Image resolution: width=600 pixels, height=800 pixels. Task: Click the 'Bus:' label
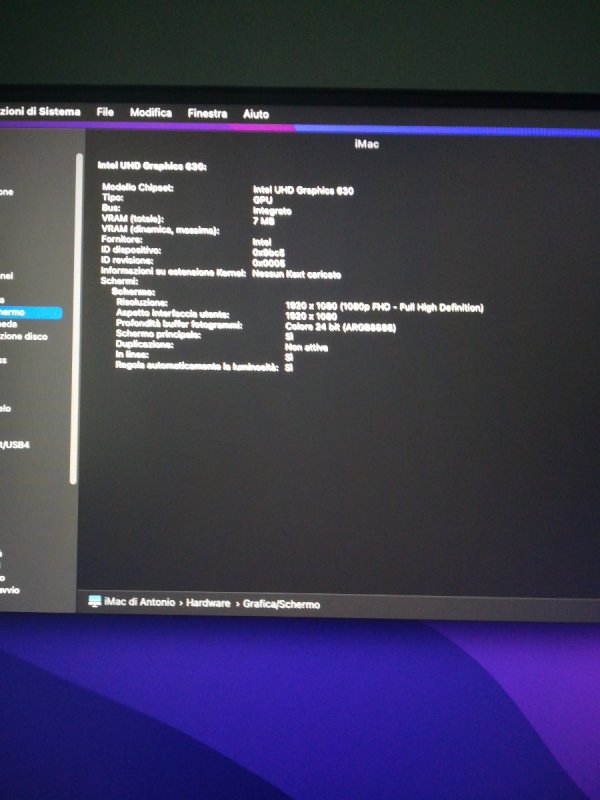[x=111, y=208]
